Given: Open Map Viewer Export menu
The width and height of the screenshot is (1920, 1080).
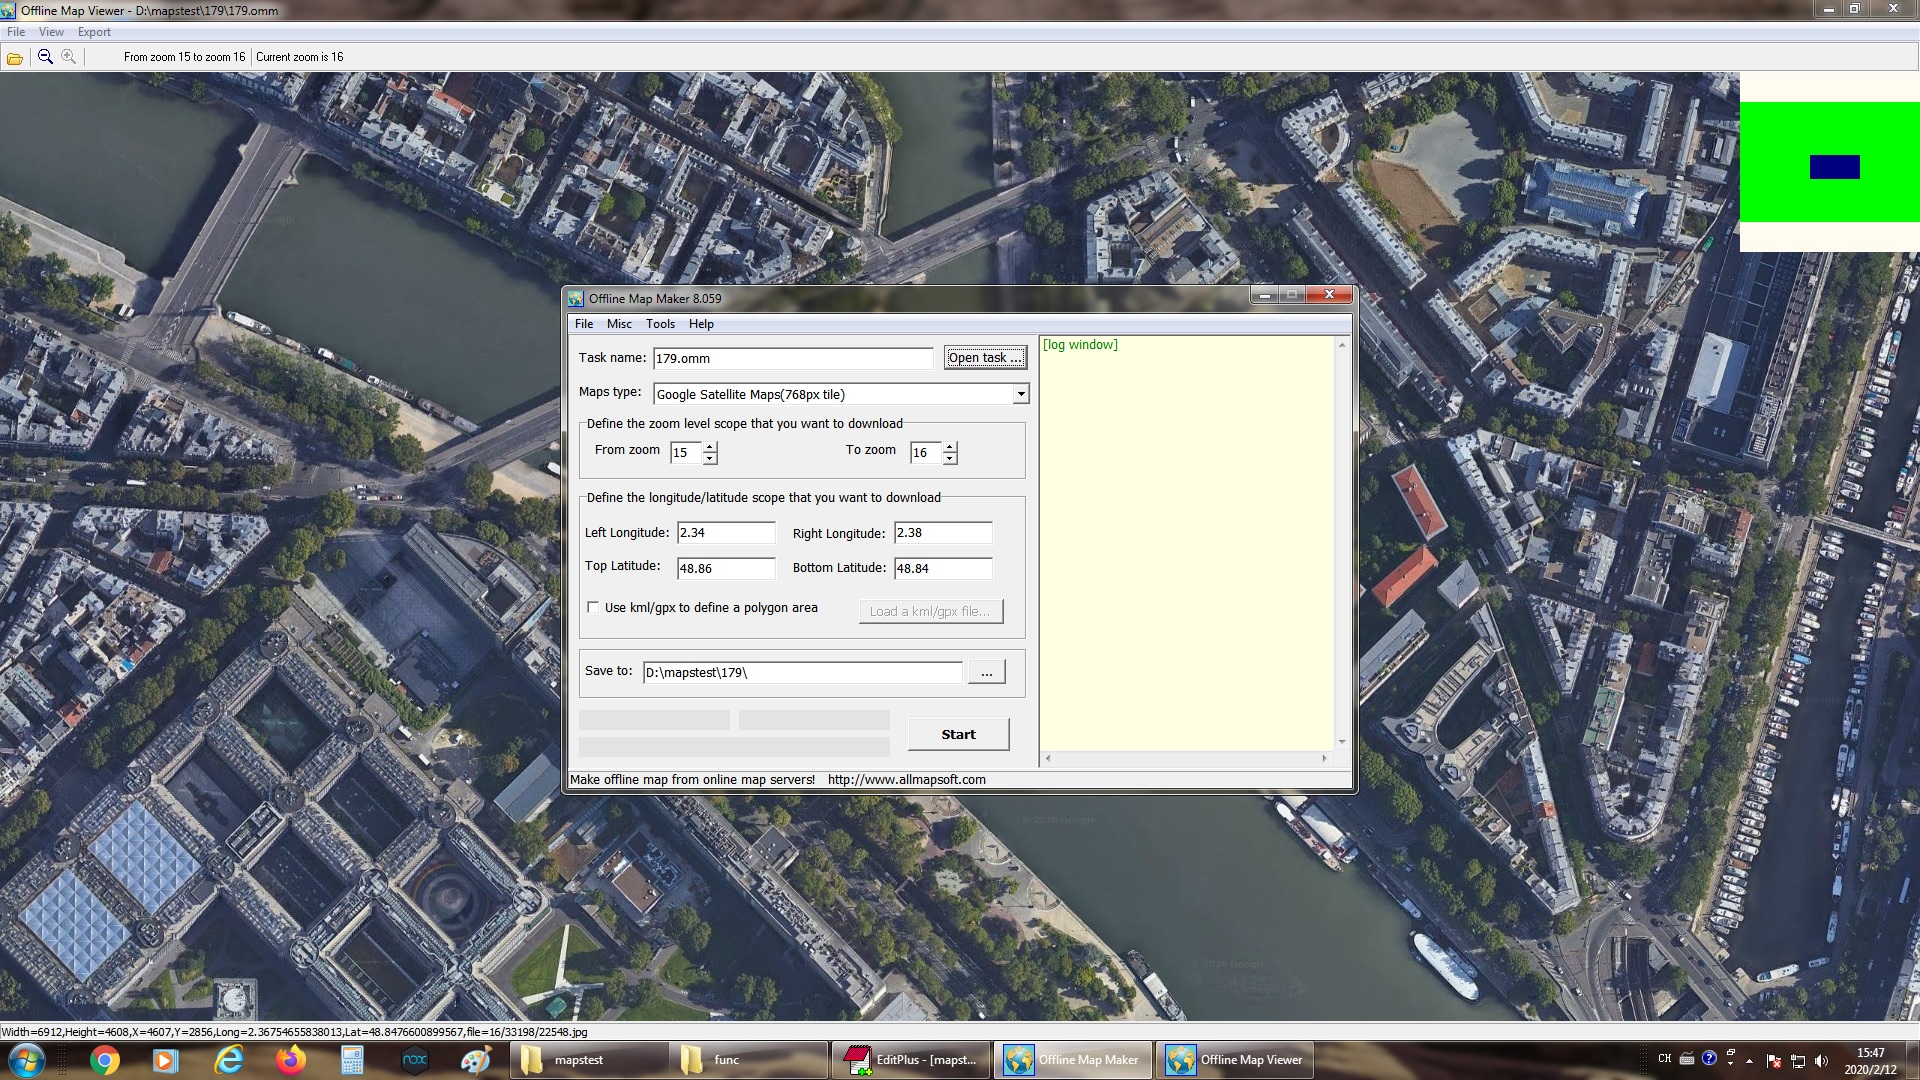Looking at the screenshot, I should [94, 32].
